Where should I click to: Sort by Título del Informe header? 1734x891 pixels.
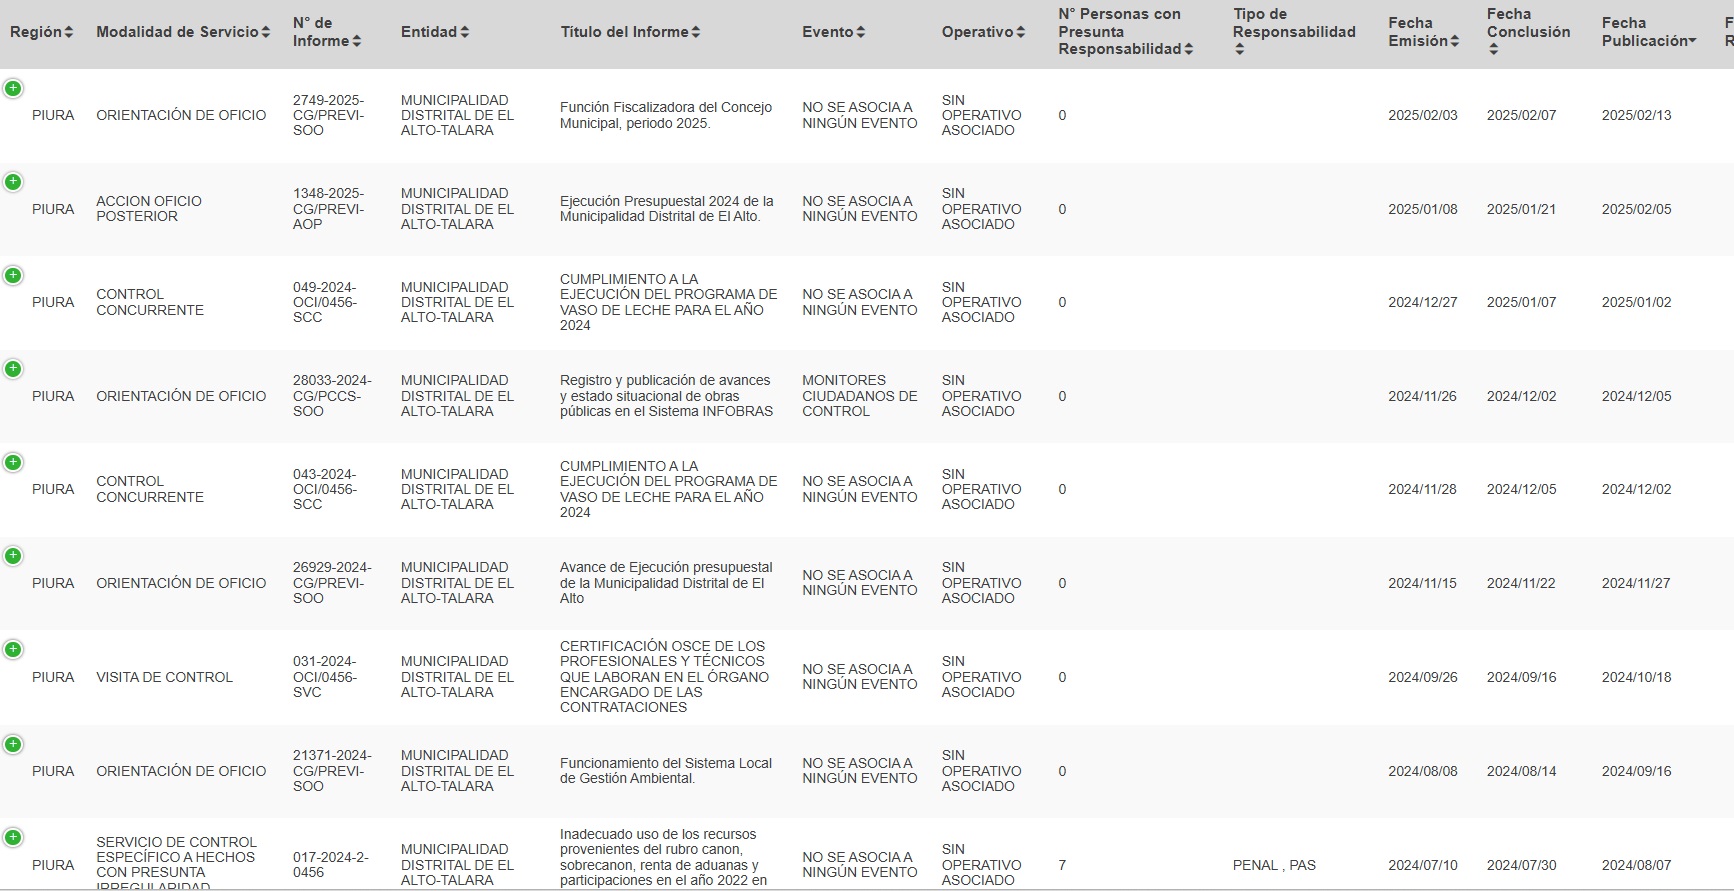[630, 32]
